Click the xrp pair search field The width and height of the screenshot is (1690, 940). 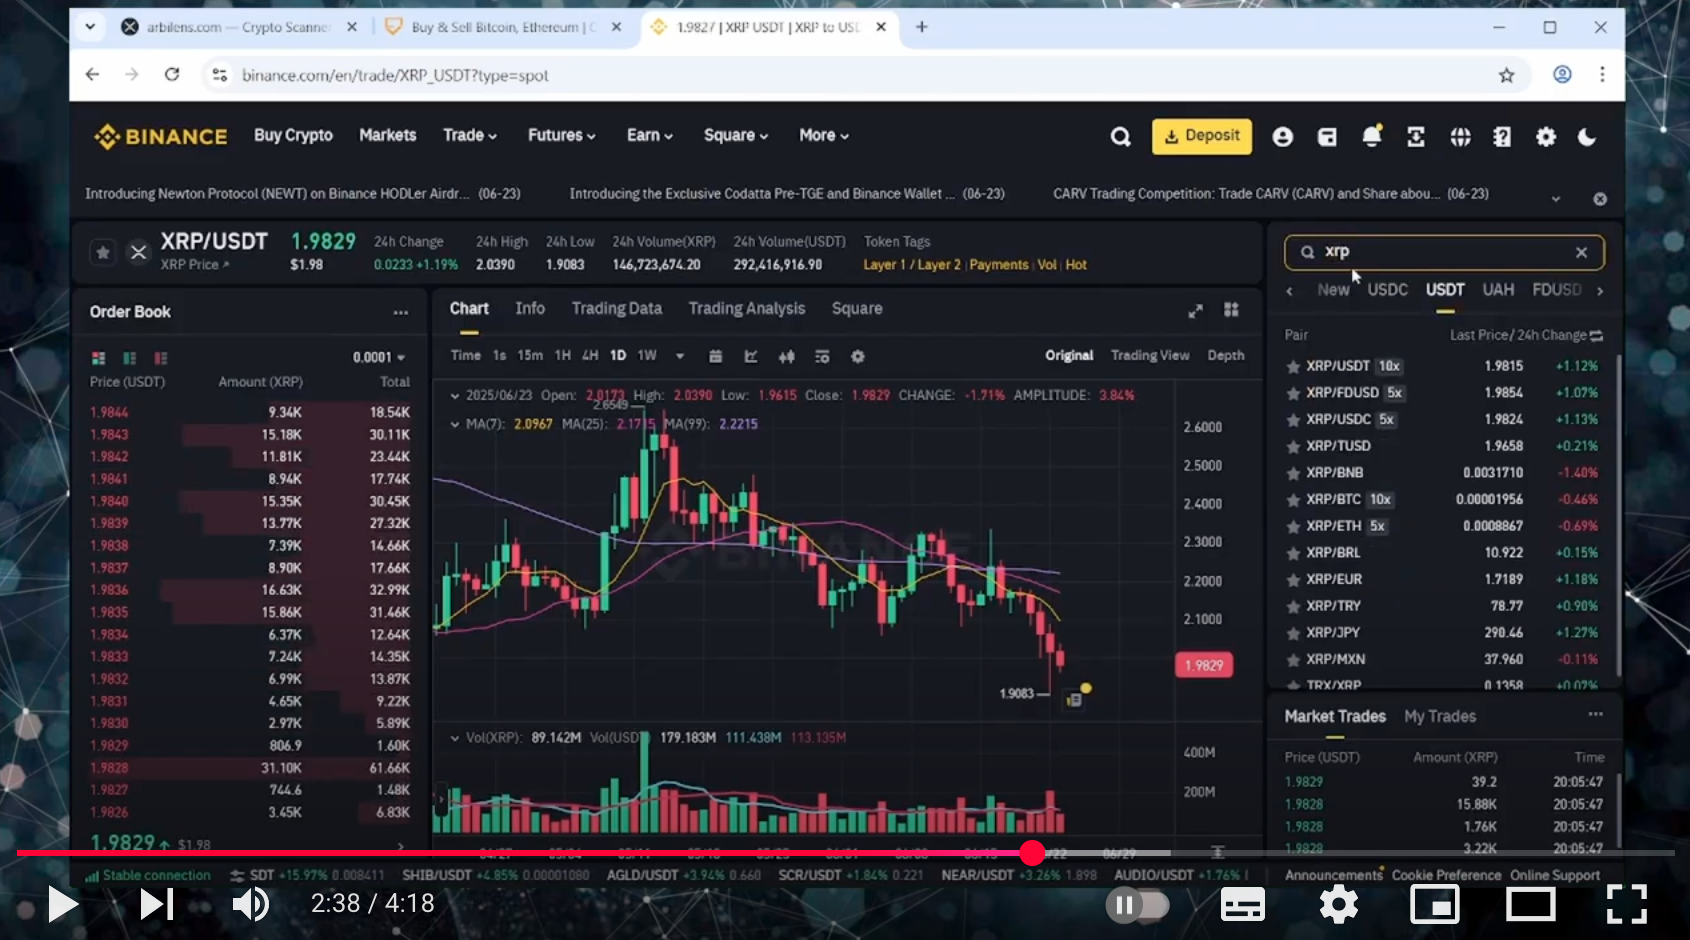[x=1444, y=253]
